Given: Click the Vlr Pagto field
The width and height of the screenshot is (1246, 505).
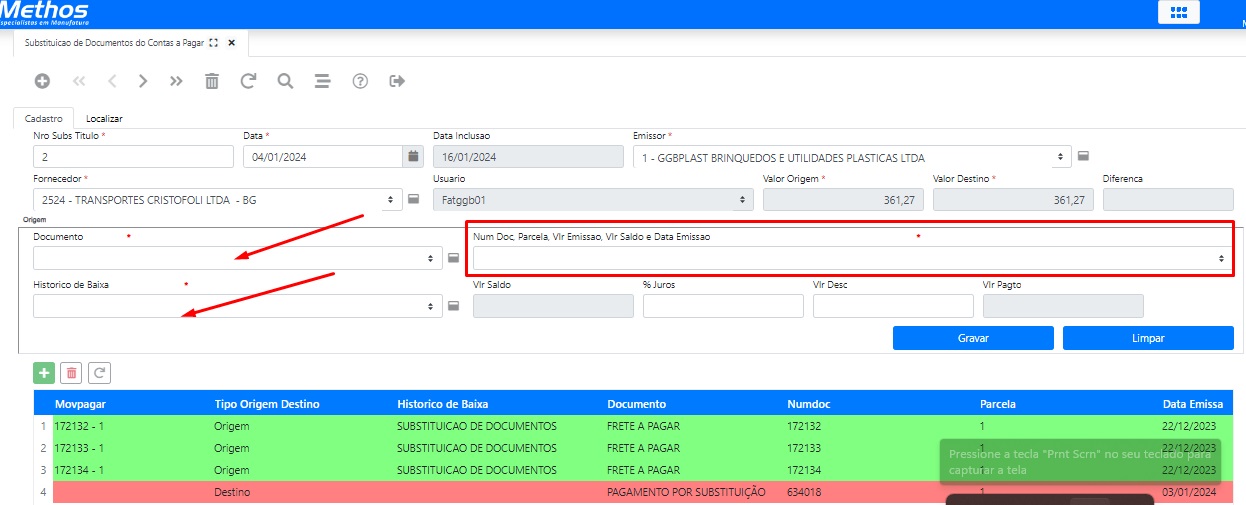Looking at the screenshot, I should click(1063, 306).
